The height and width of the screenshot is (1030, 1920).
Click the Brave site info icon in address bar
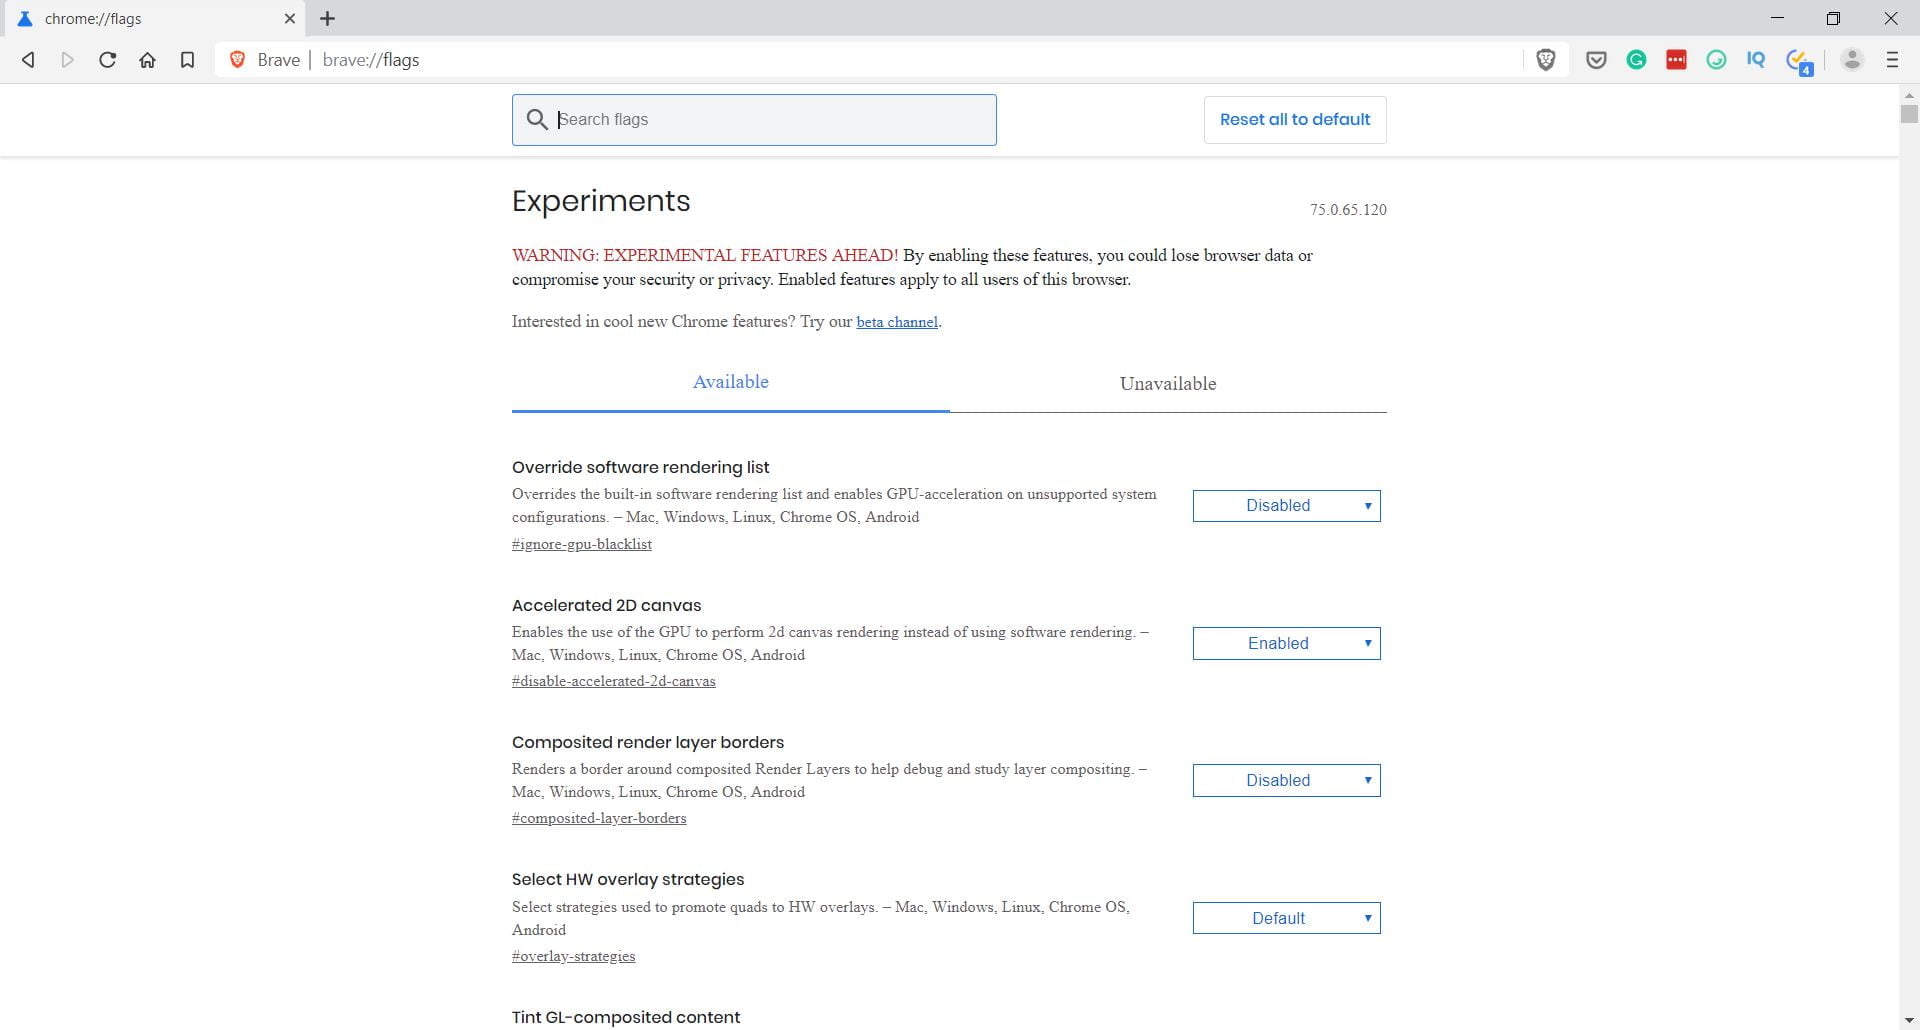coord(238,60)
